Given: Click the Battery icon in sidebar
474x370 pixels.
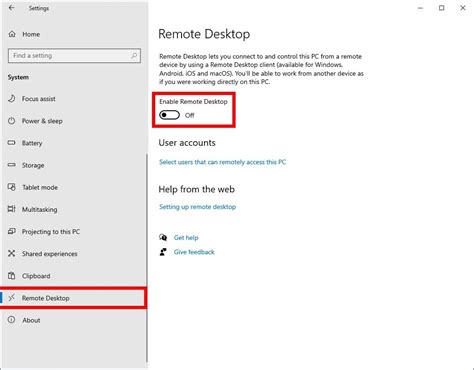Looking at the screenshot, I should [12, 143].
